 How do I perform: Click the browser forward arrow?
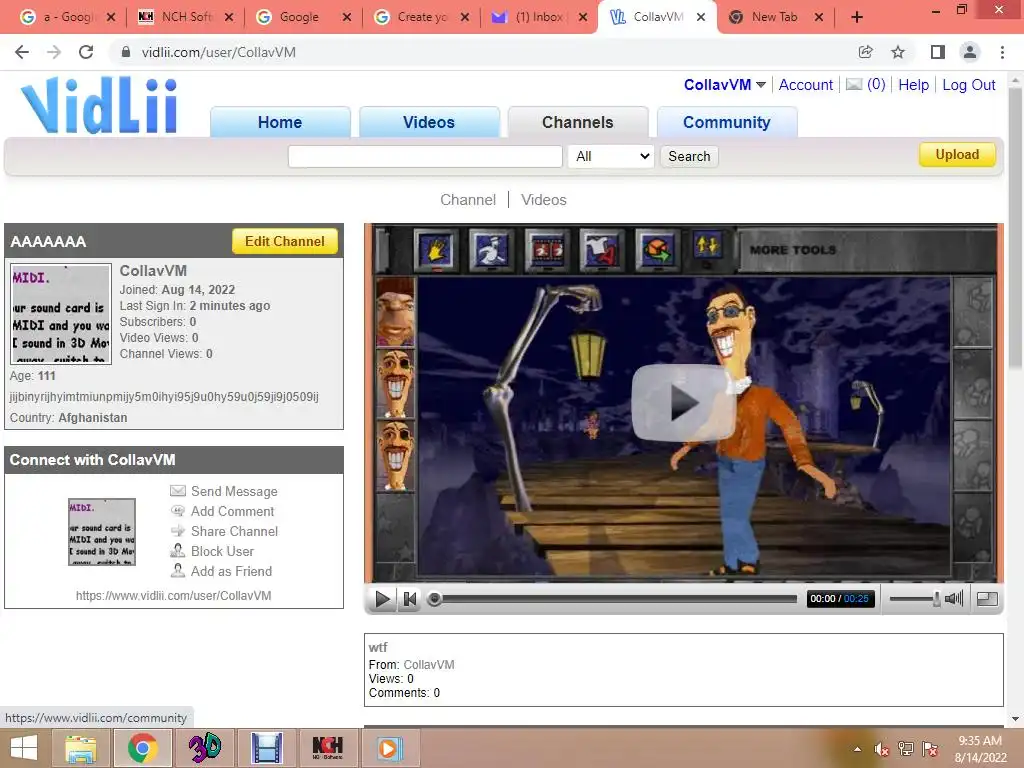54,52
